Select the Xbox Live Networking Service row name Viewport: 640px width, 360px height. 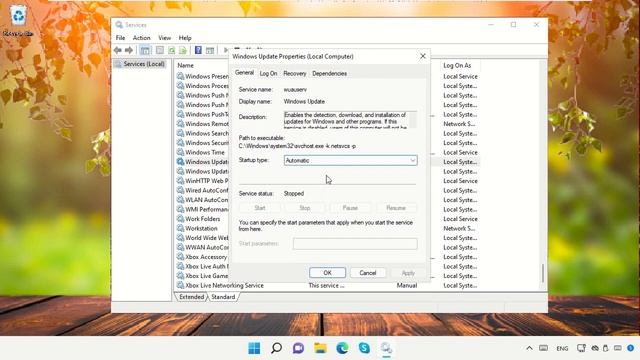tap(224, 285)
